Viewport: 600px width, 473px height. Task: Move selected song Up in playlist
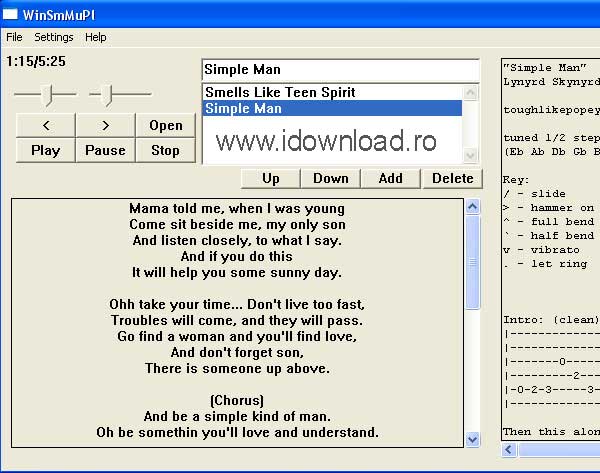(271, 179)
